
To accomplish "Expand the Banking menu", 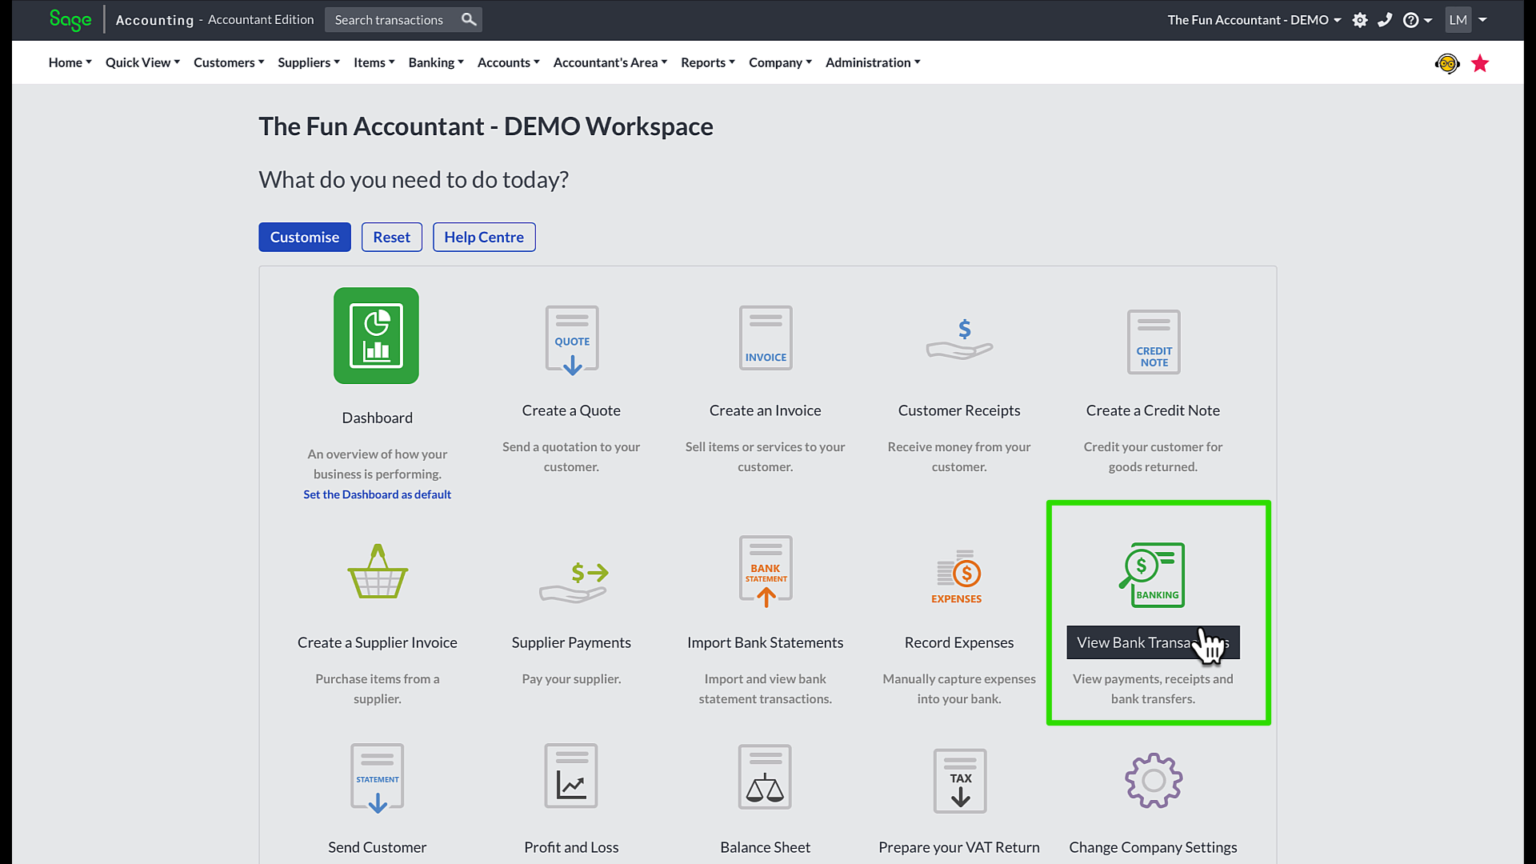I will coord(435,62).
